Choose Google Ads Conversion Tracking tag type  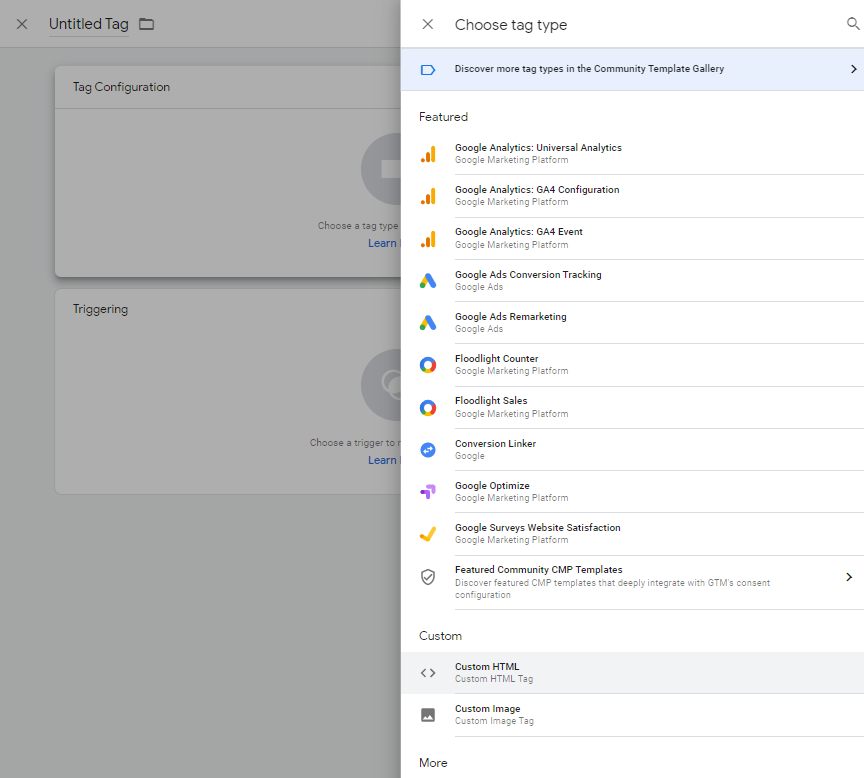(633, 281)
